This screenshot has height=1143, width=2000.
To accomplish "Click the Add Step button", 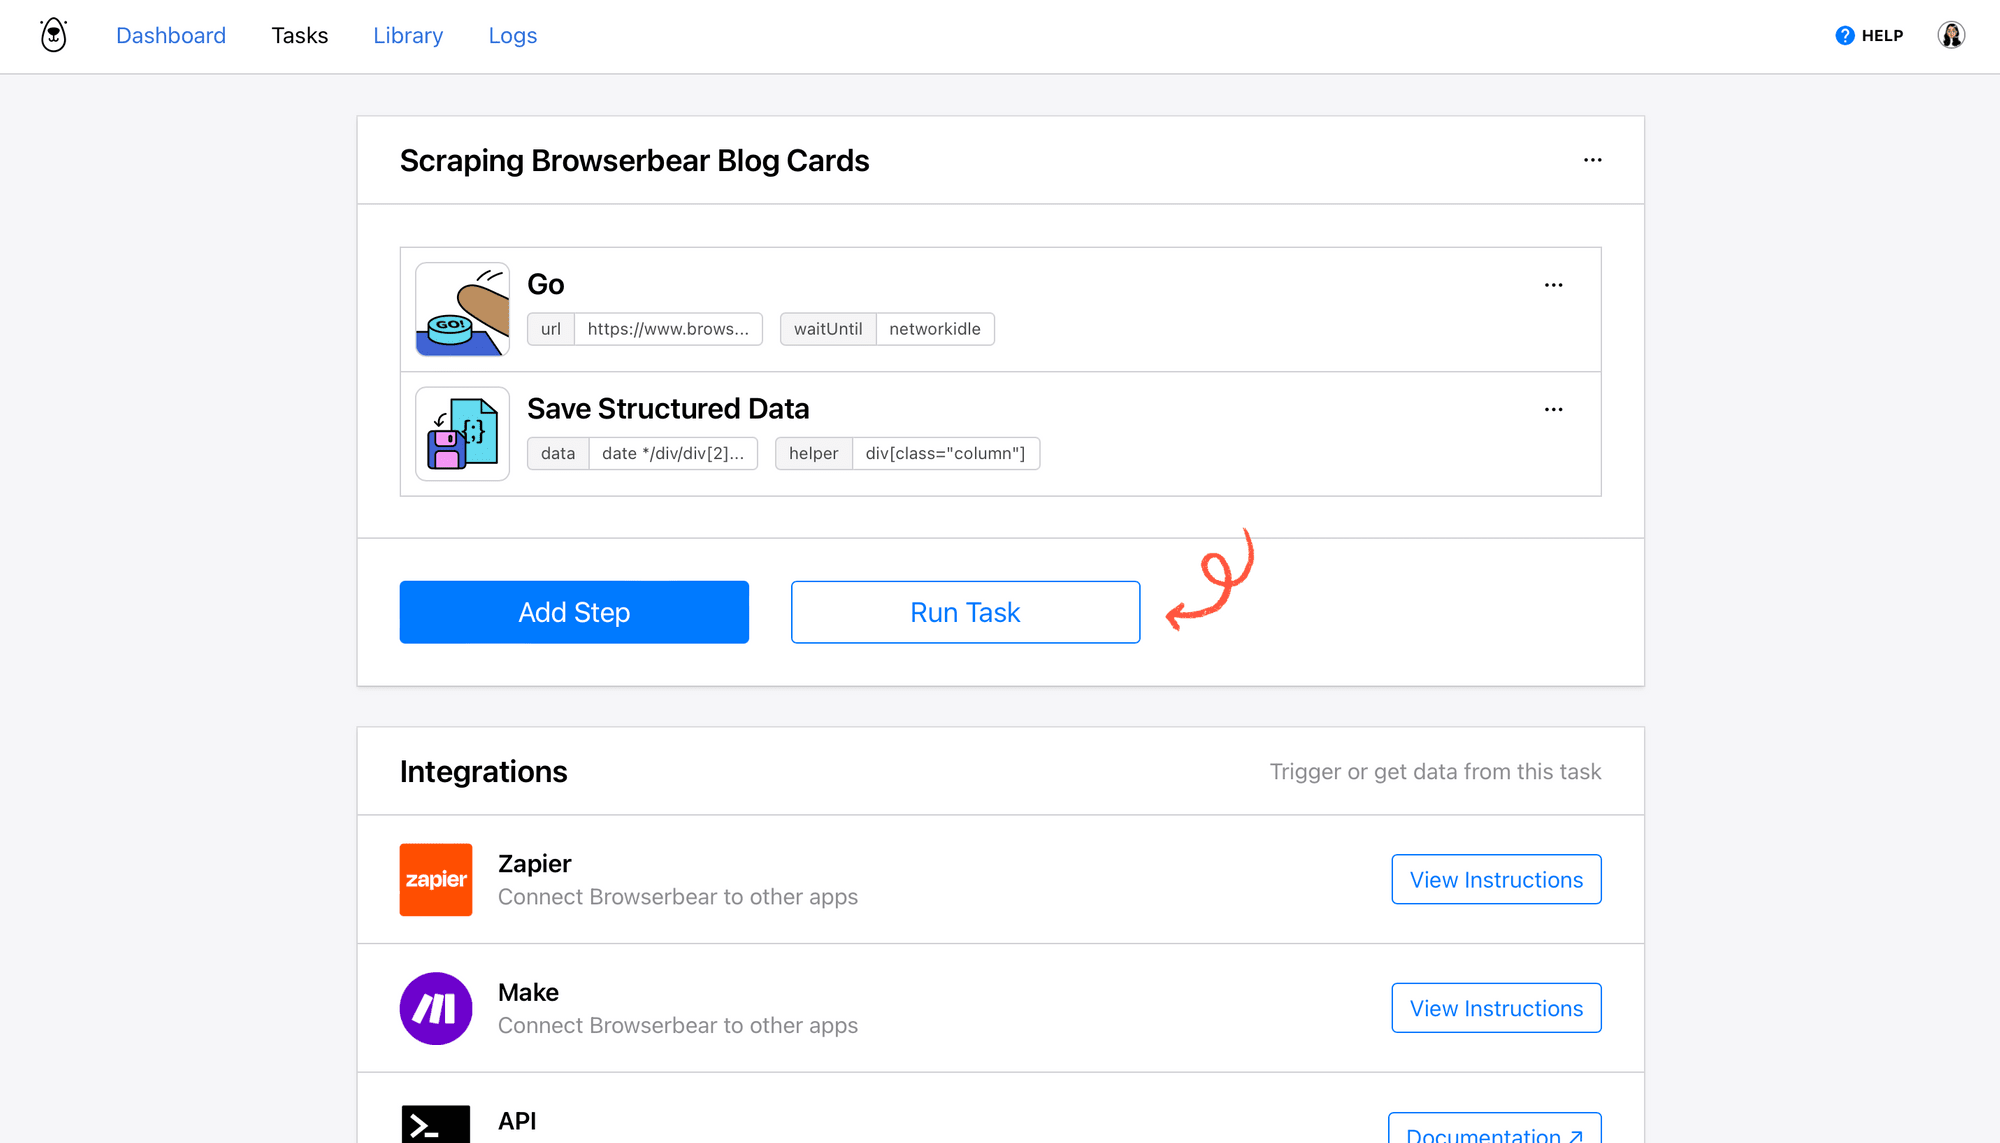I will (573, 611).
